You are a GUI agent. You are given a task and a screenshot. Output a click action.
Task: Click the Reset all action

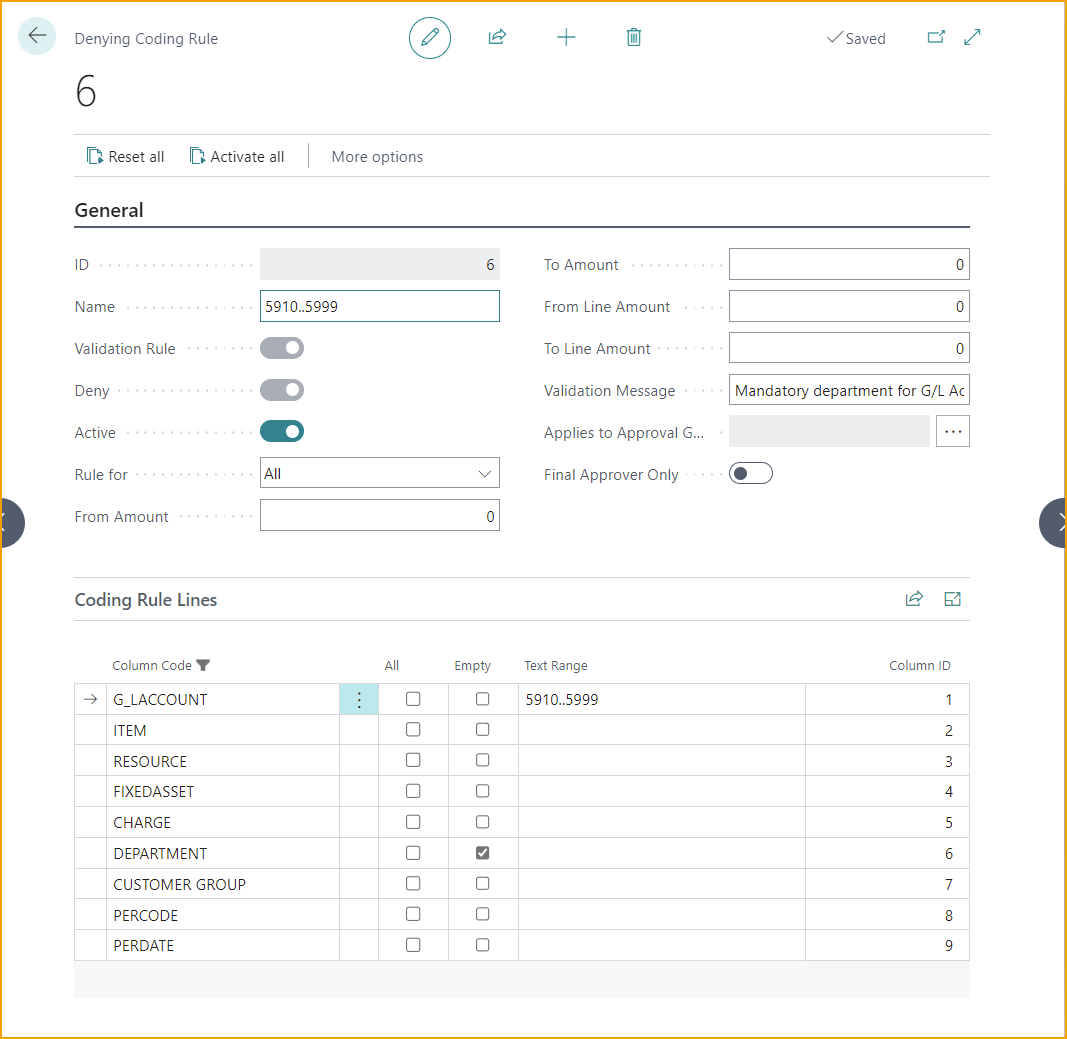pos(126,157)
